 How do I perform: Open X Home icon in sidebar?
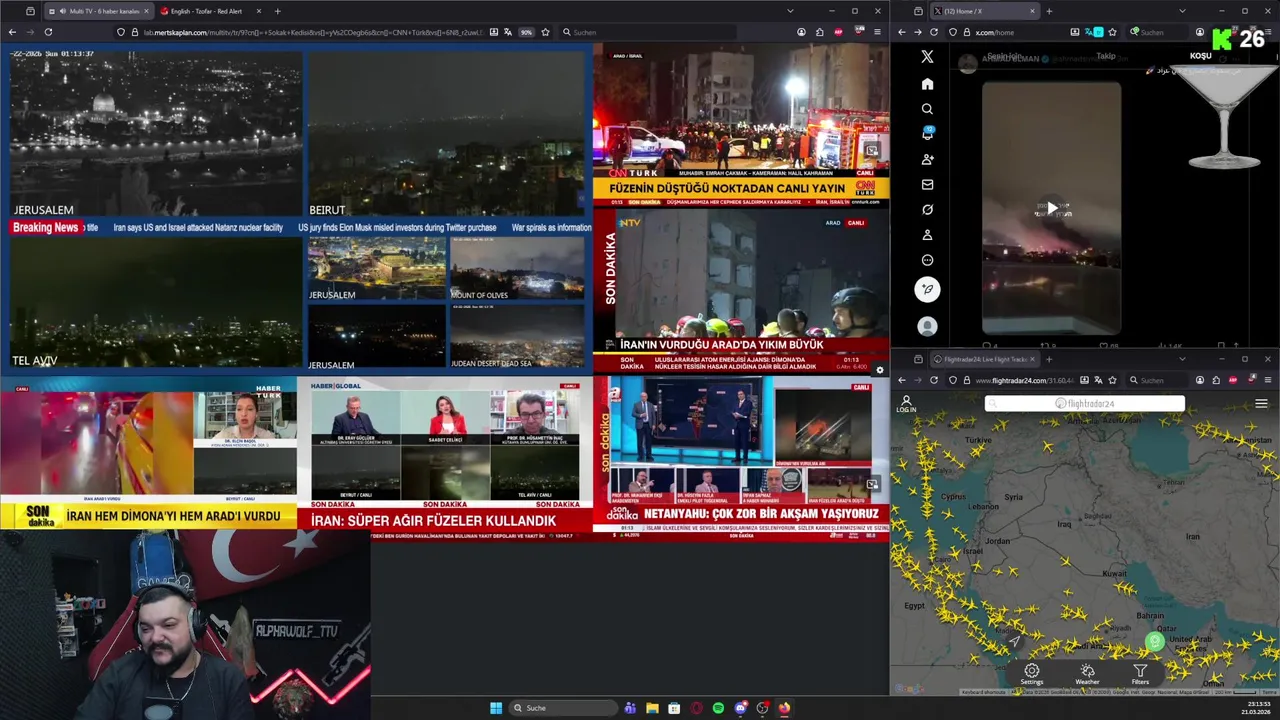pos(927,84)
